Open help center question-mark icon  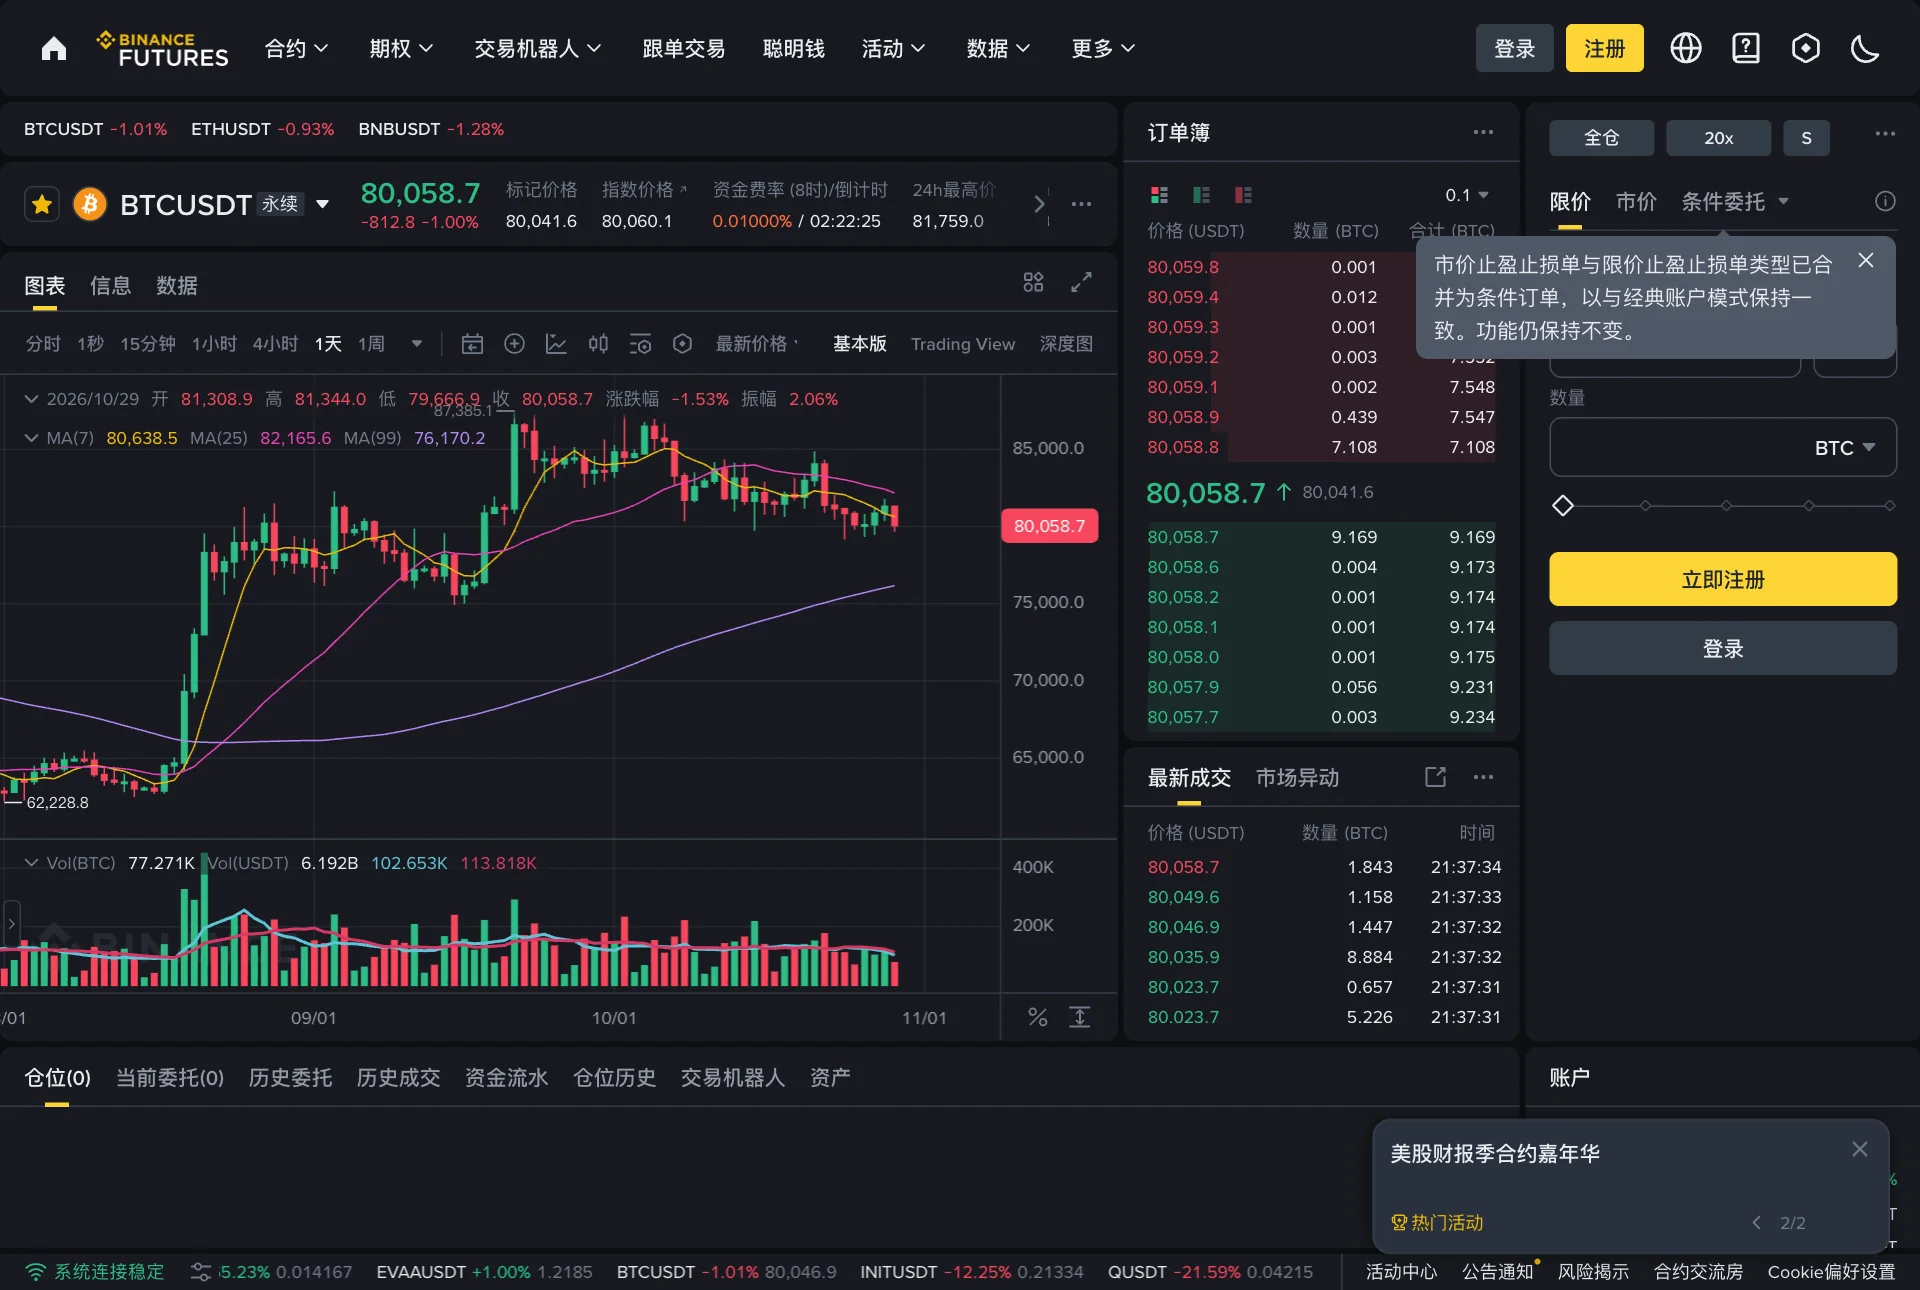[x=1746, y=48]
